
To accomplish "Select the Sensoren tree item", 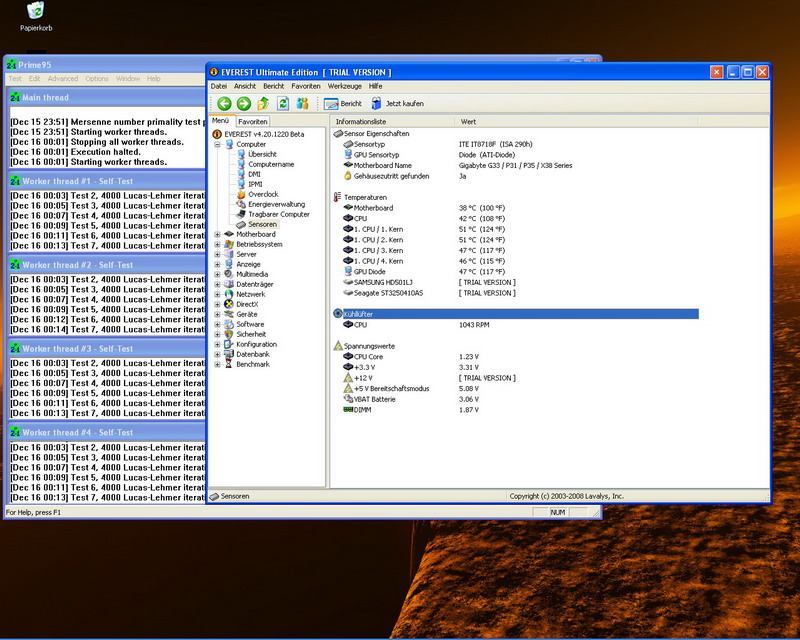I will click(x=262, y=224).
